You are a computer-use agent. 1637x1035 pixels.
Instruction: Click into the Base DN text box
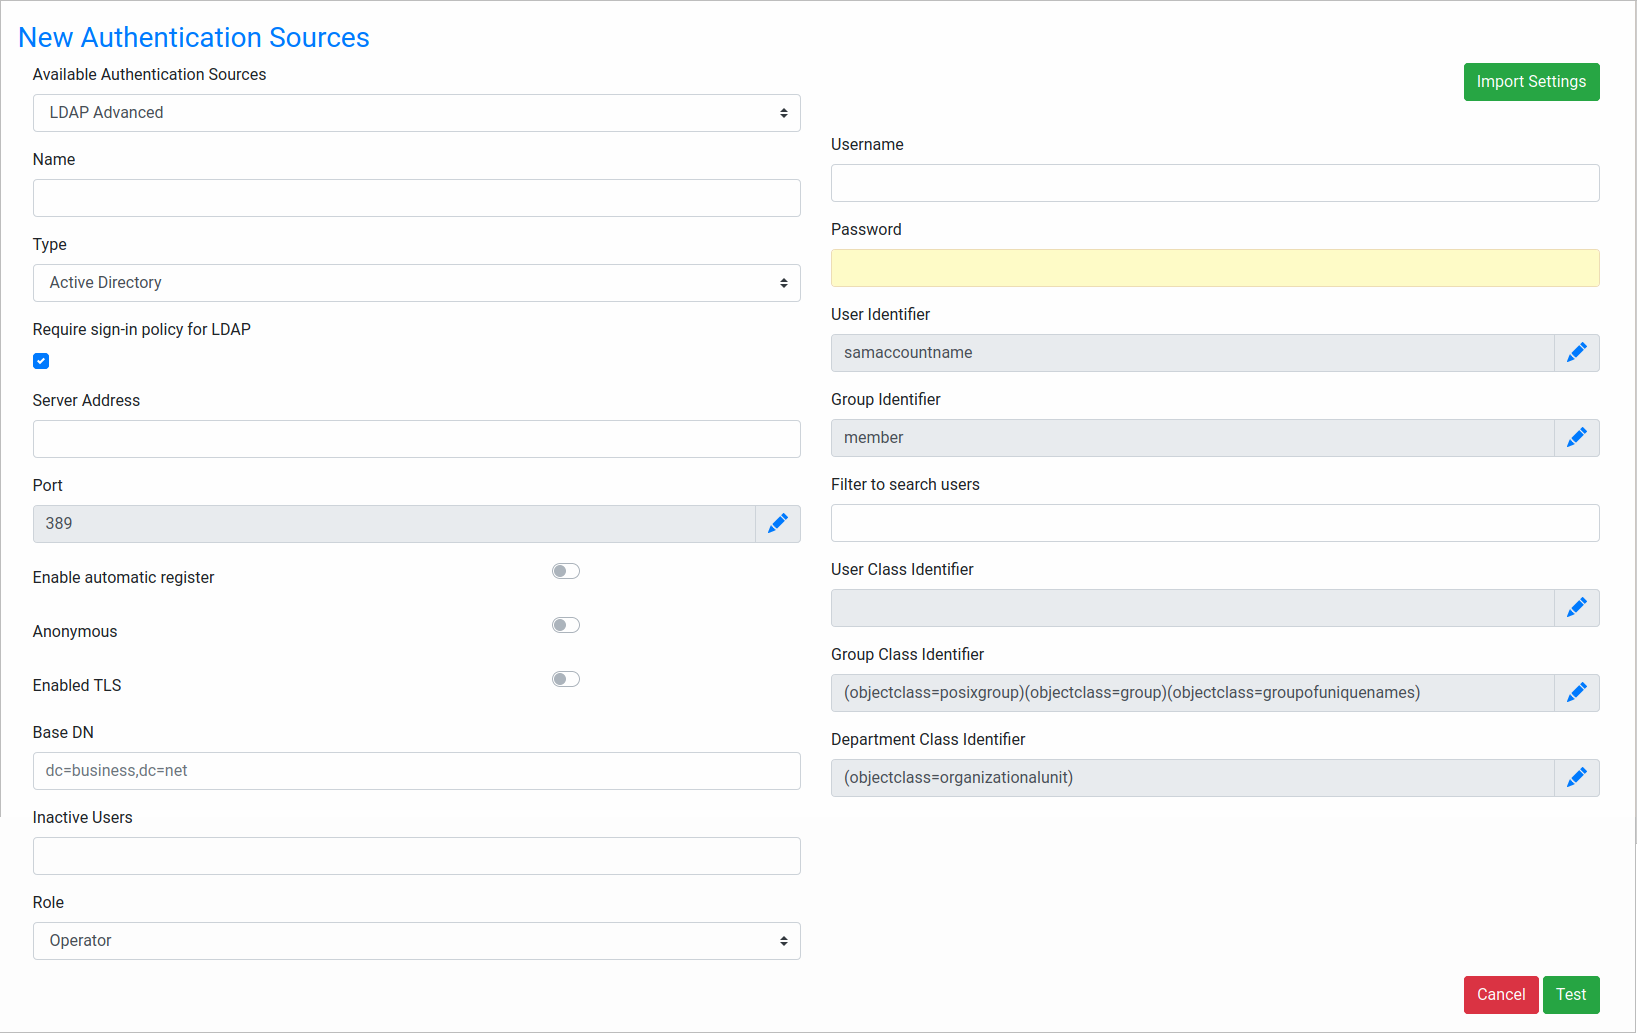tap(416, 771)
